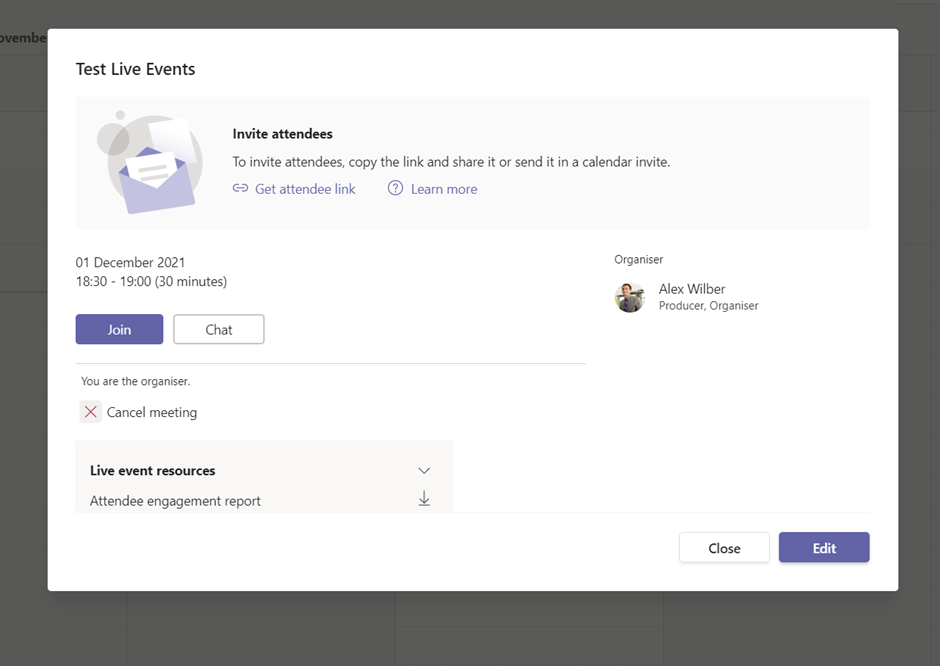Screen dimensions: 940x666
Task: Click the Live event resources heading
Action: (x=153, y=471)
